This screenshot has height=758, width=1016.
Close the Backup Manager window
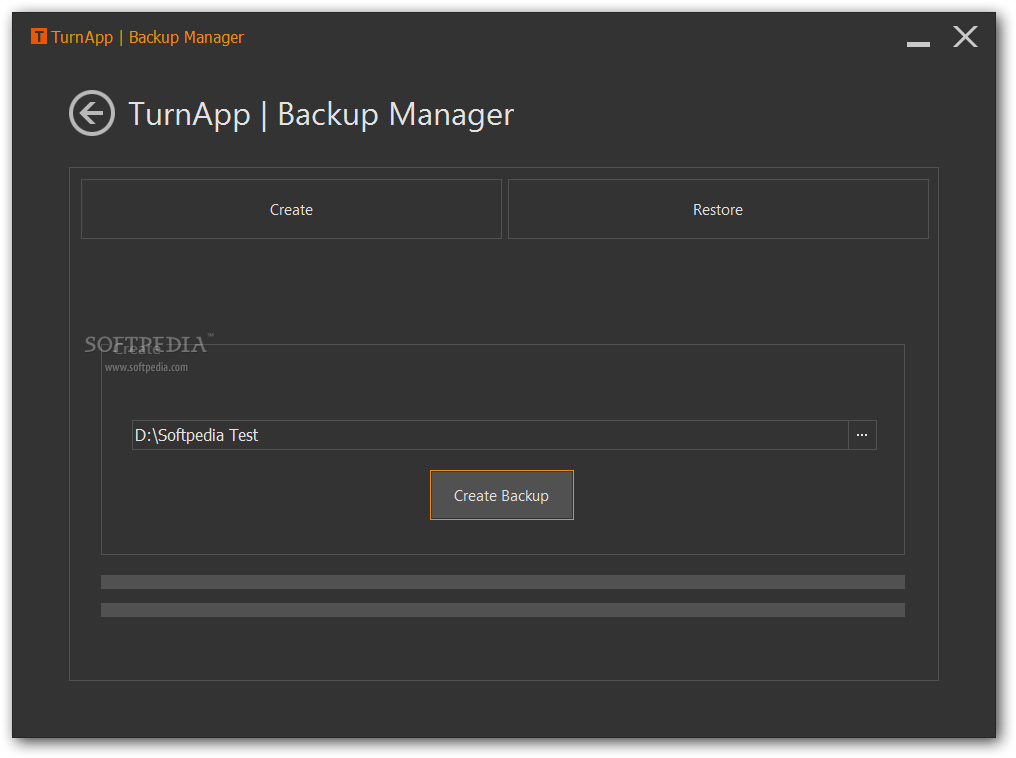(965, 37)
